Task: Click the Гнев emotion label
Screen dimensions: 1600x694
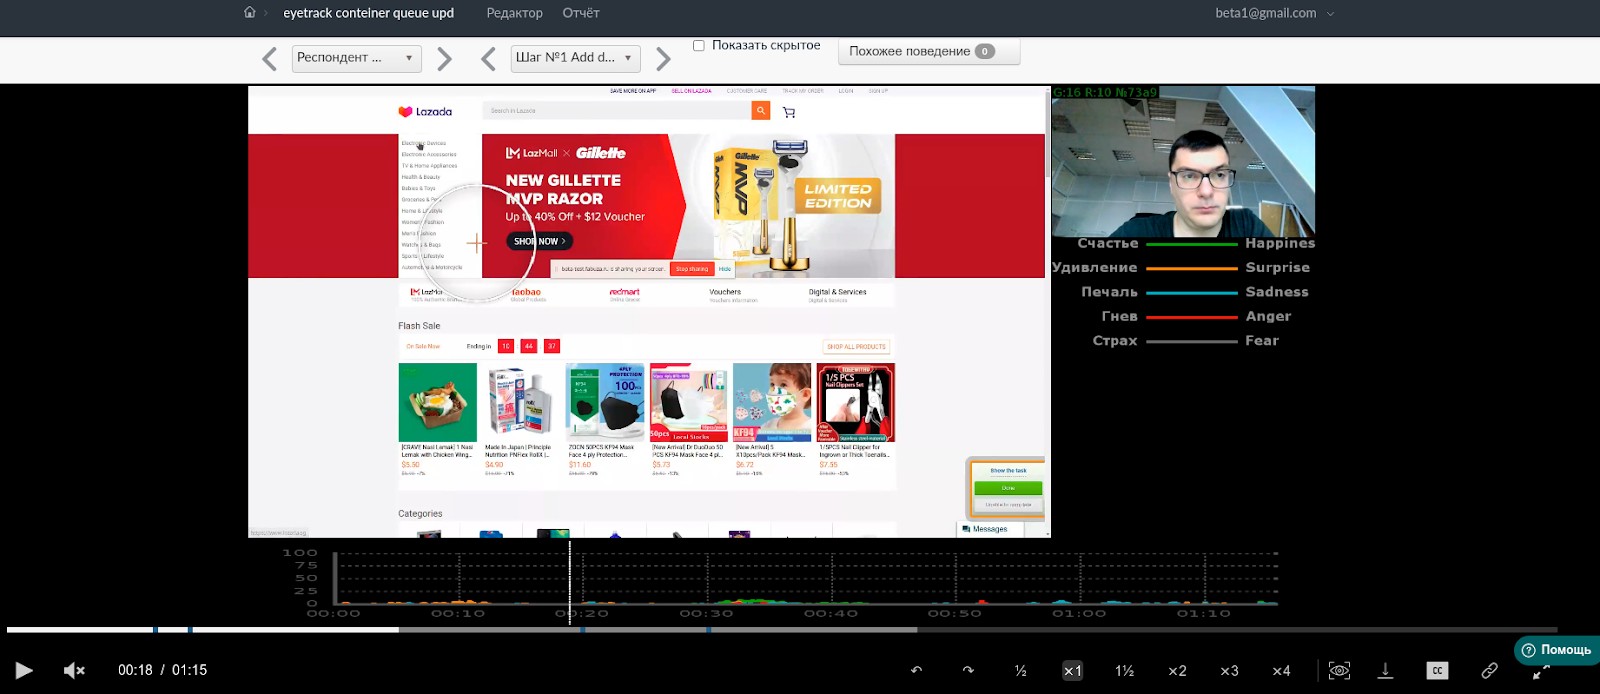Action: [1119, 316]
